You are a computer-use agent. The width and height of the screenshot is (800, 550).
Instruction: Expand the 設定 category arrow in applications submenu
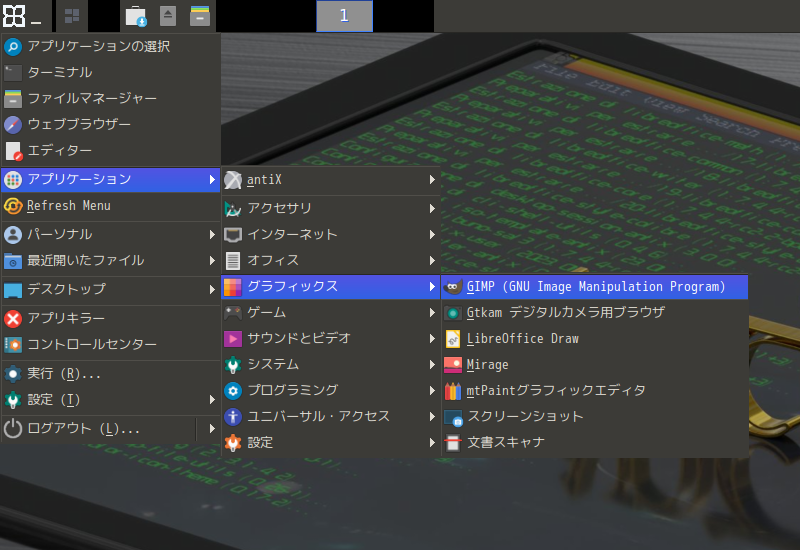(432, 443)
